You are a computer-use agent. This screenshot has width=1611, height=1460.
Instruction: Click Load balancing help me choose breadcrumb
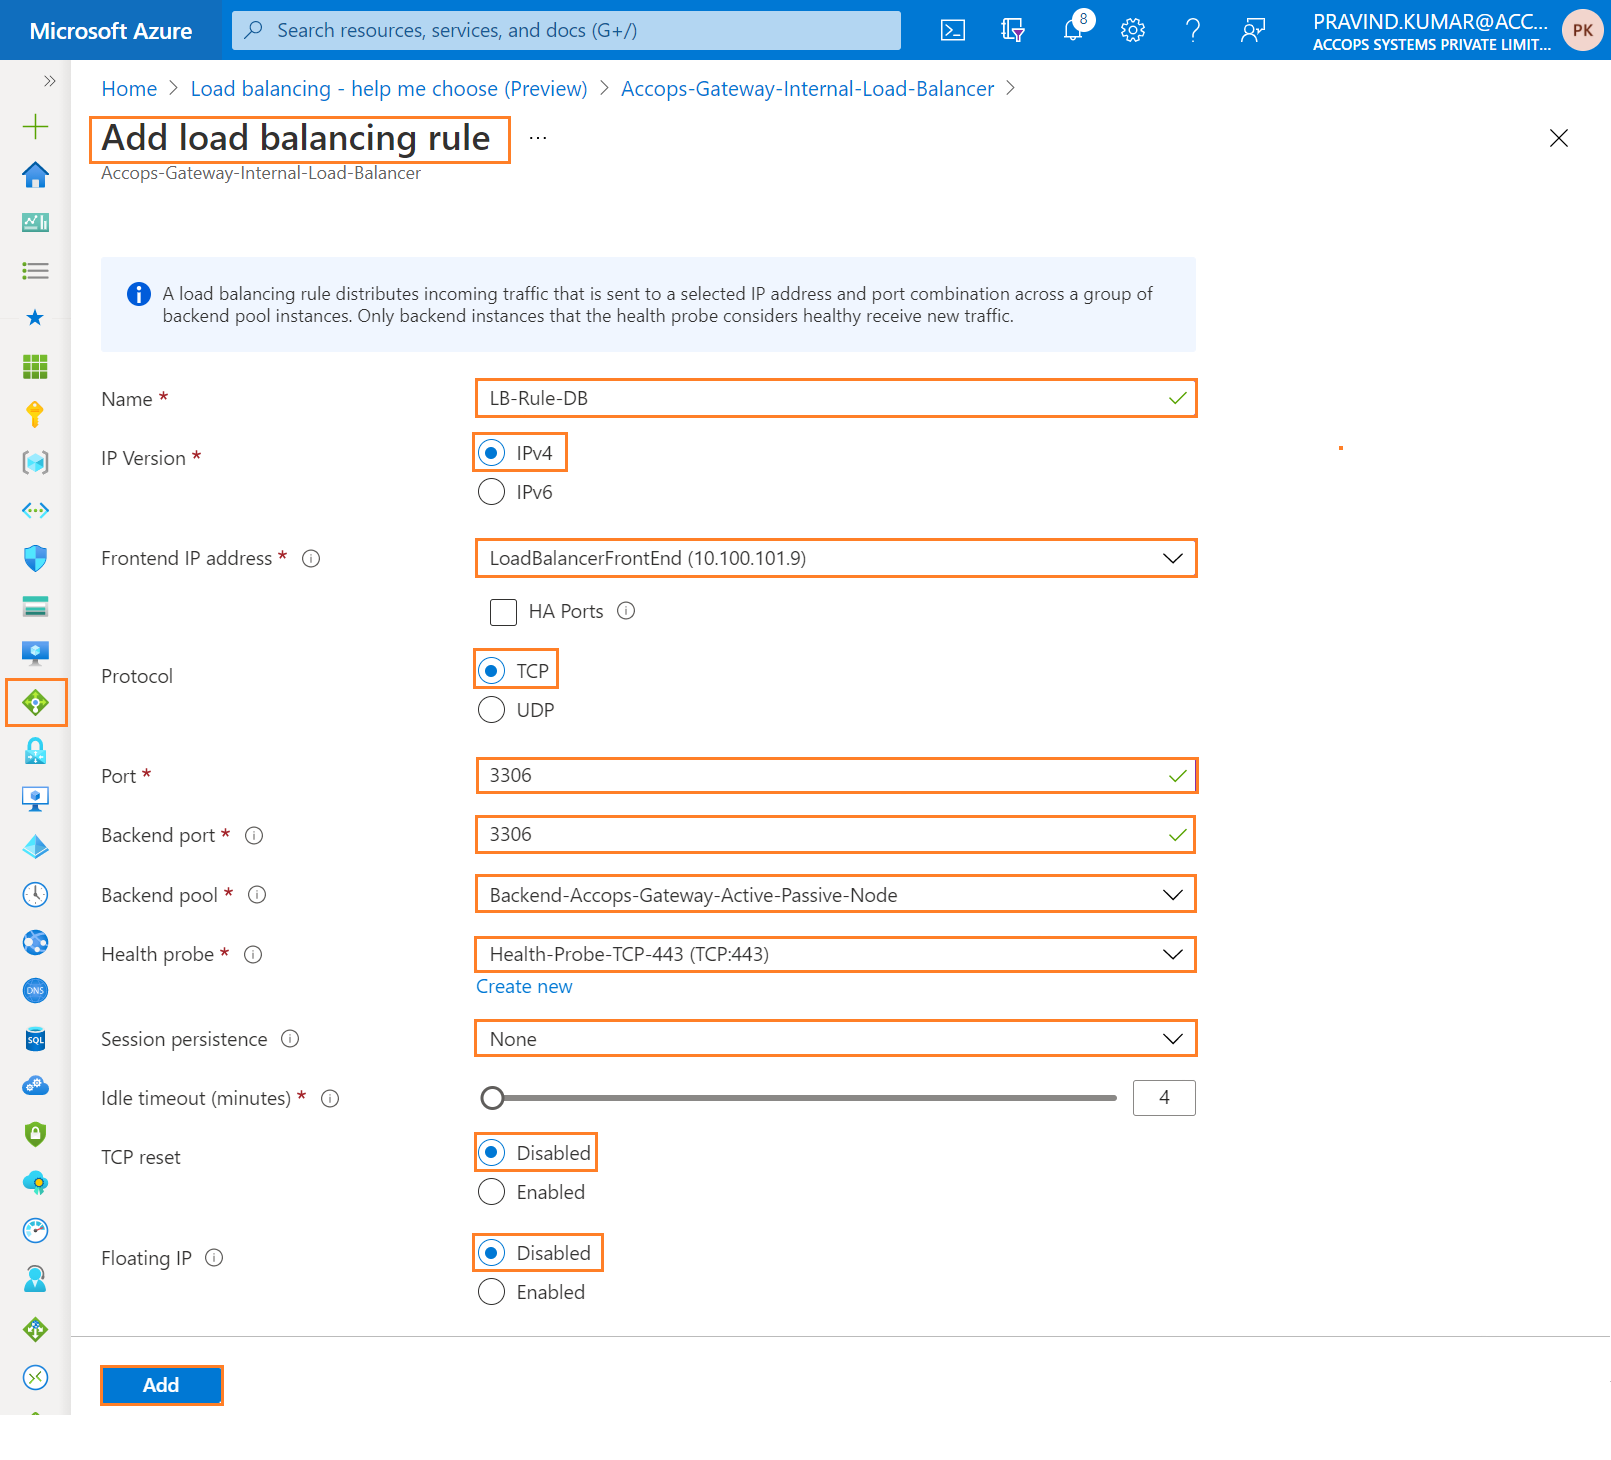click(x=389, y=89)
